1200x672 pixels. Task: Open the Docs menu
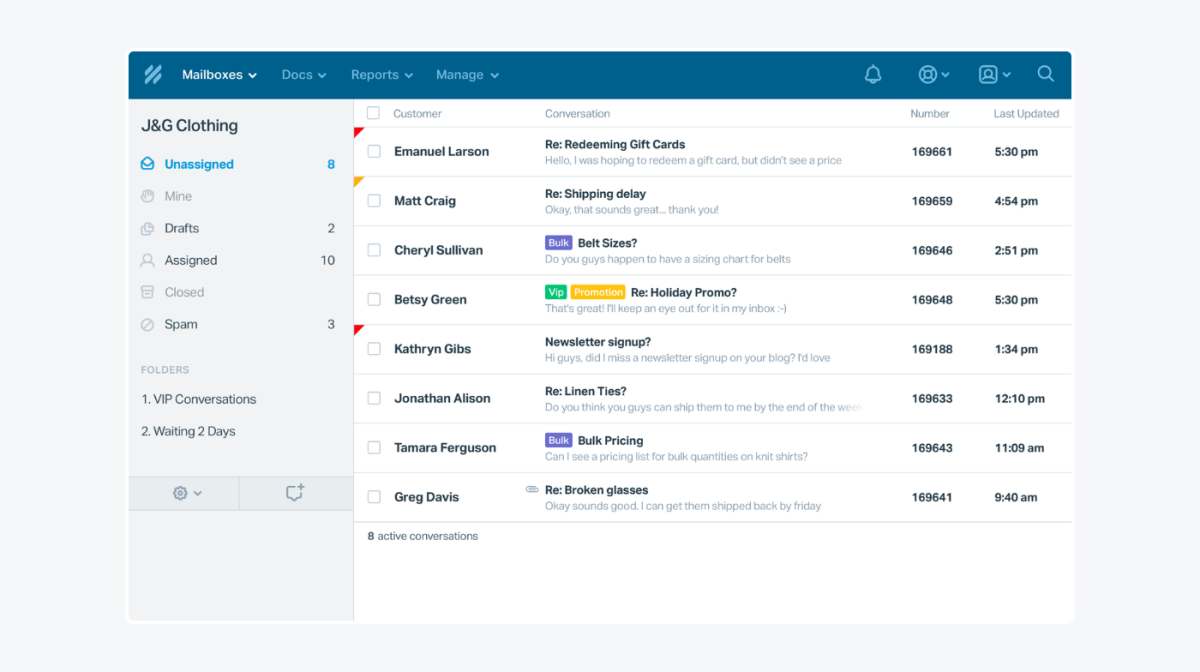point(303,74)
